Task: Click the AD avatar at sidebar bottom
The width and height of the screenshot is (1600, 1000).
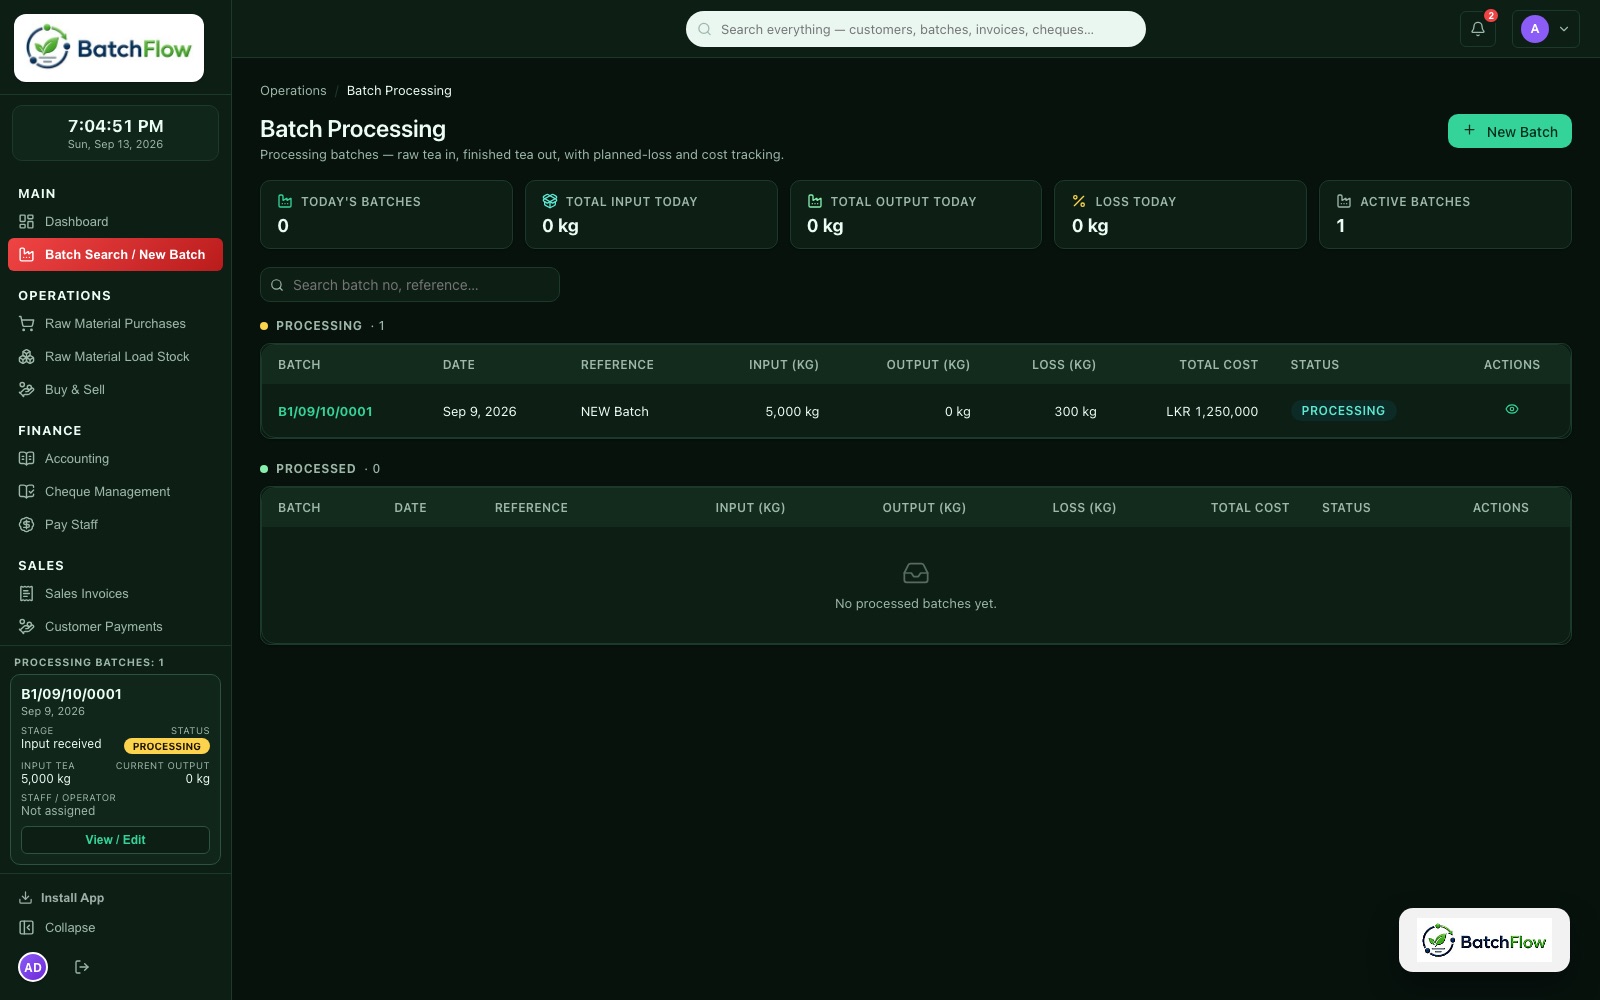Action: [33, 967]
